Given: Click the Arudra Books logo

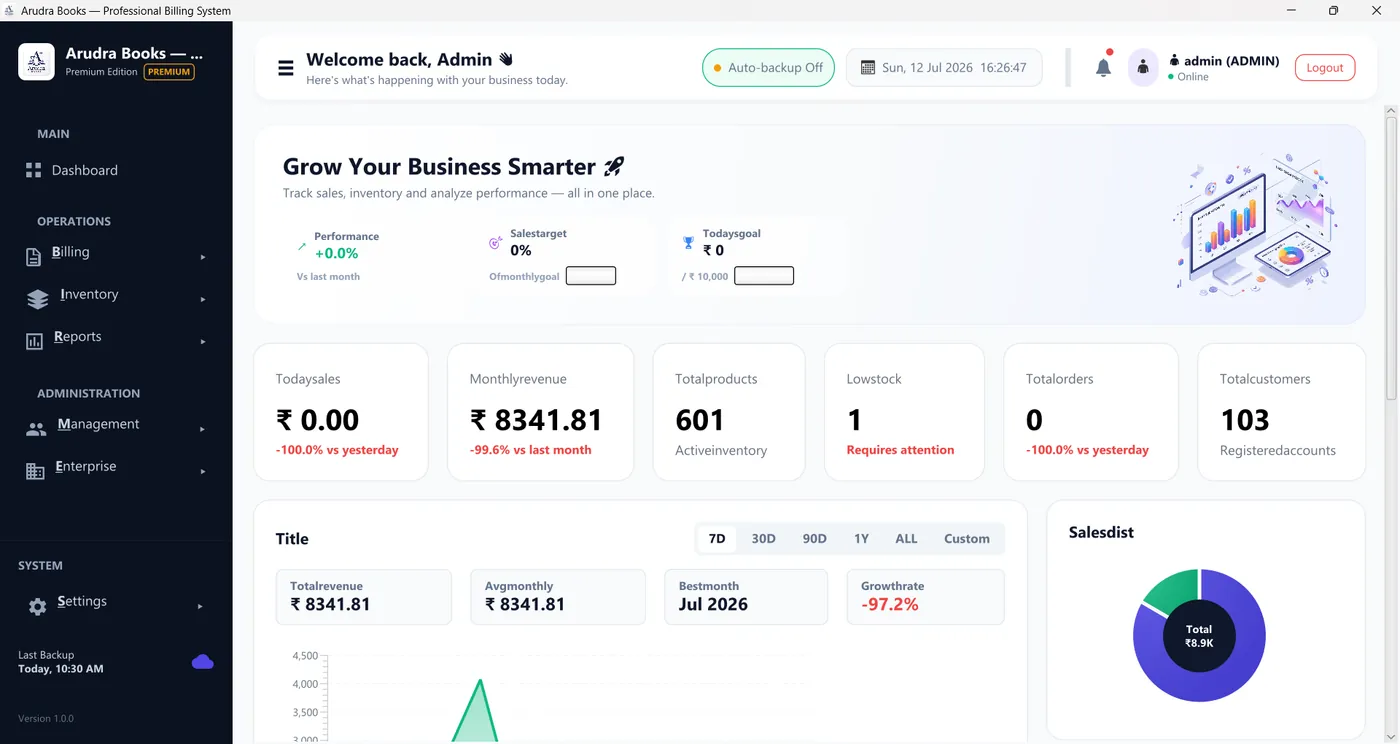Looking at the screenshot, I should tap(36, 62).
